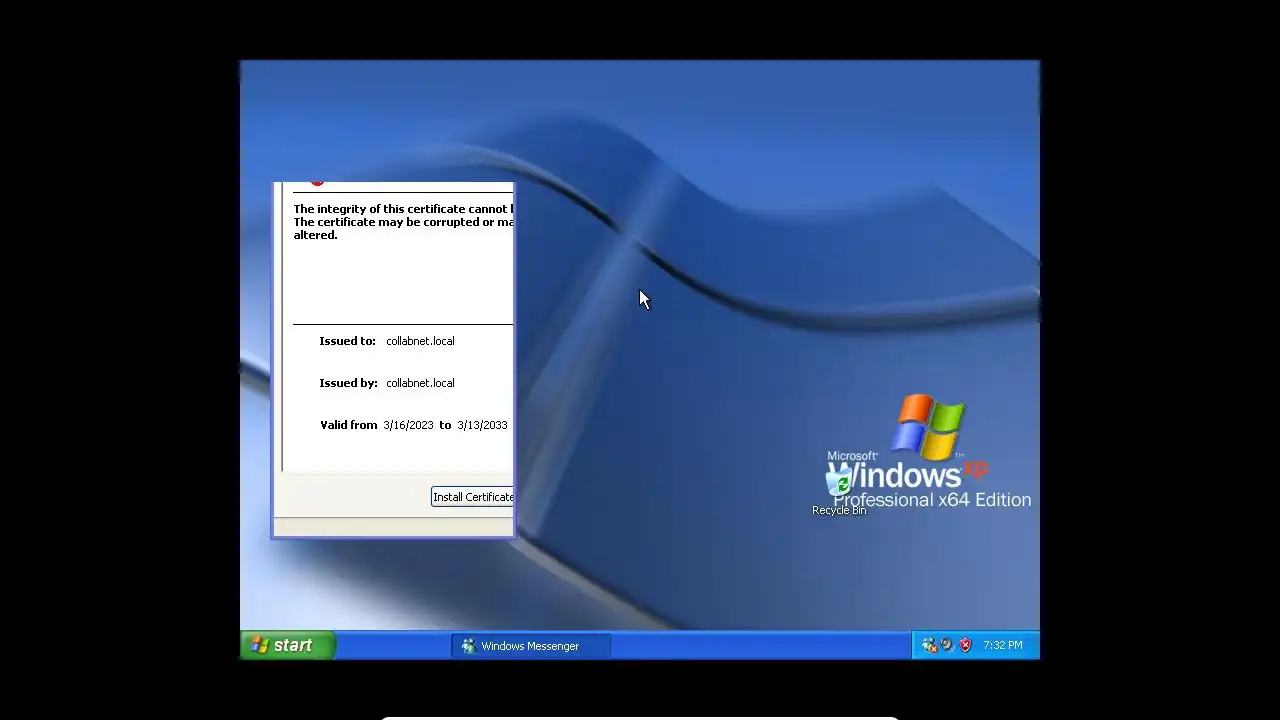Click the red certificate error icon
1280x720 pixels.
coord(317,183)
